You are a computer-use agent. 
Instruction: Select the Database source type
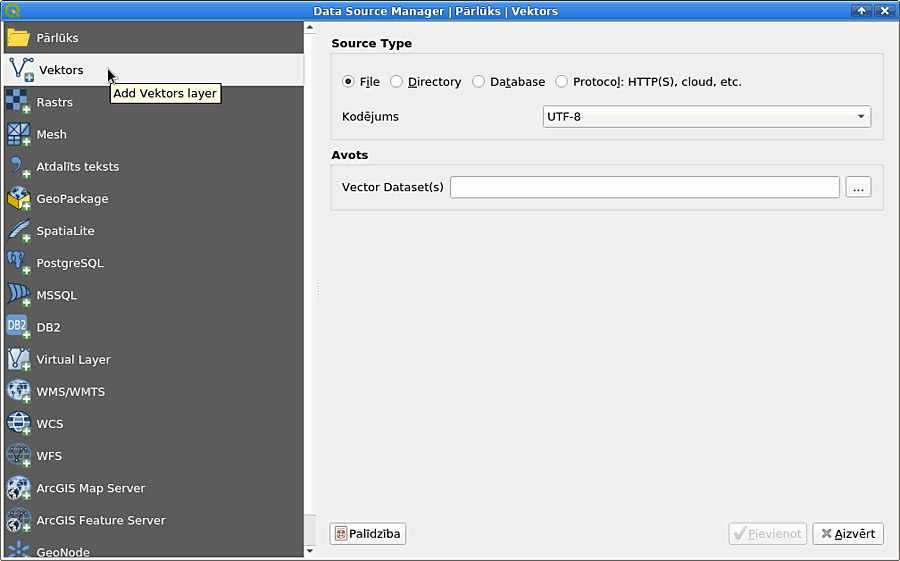509,82
